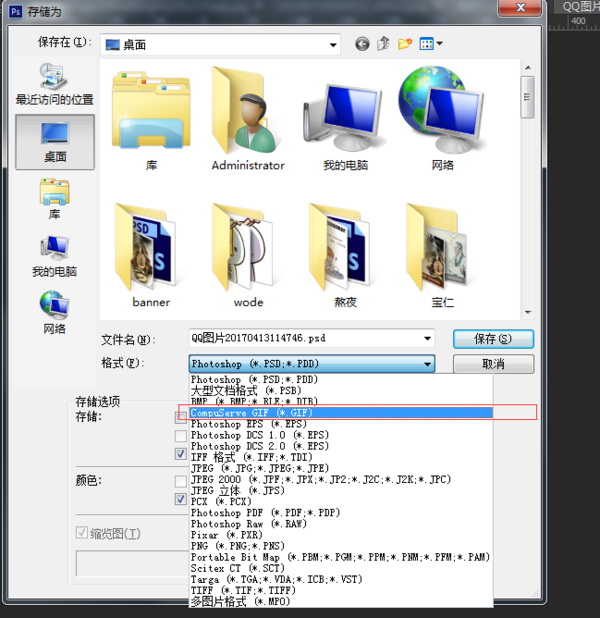Toggle the checked 存储 option checkbox
Viewport: 600px width, 618px height.
click(181, 454)
